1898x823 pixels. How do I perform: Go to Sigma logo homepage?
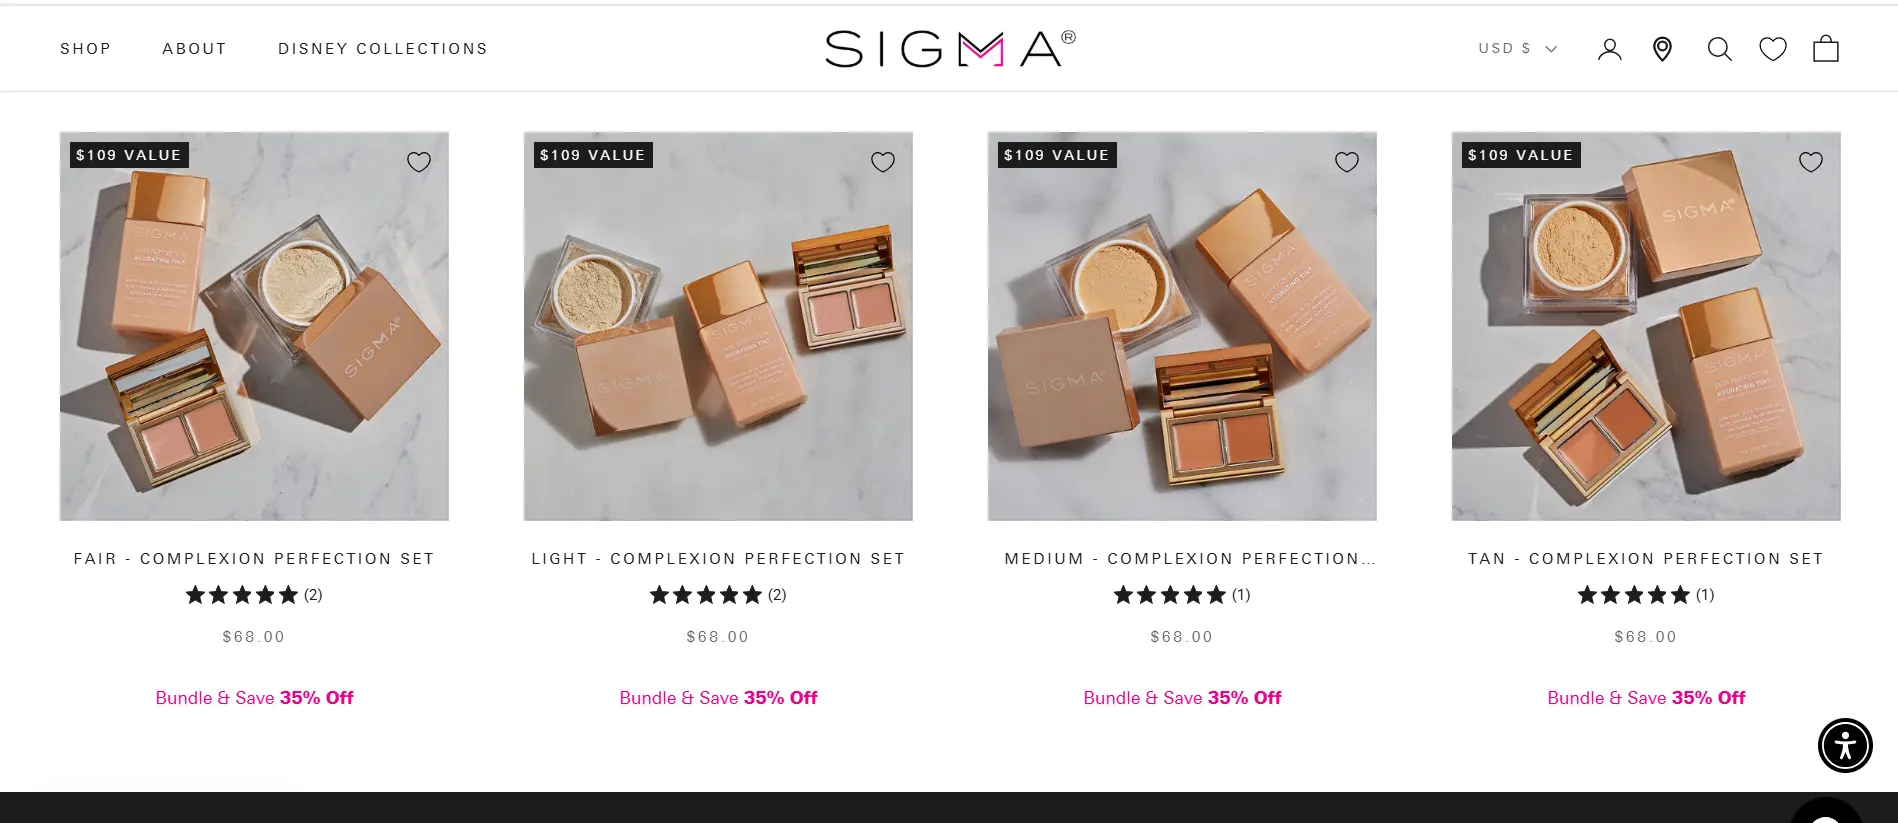(949, 48)
